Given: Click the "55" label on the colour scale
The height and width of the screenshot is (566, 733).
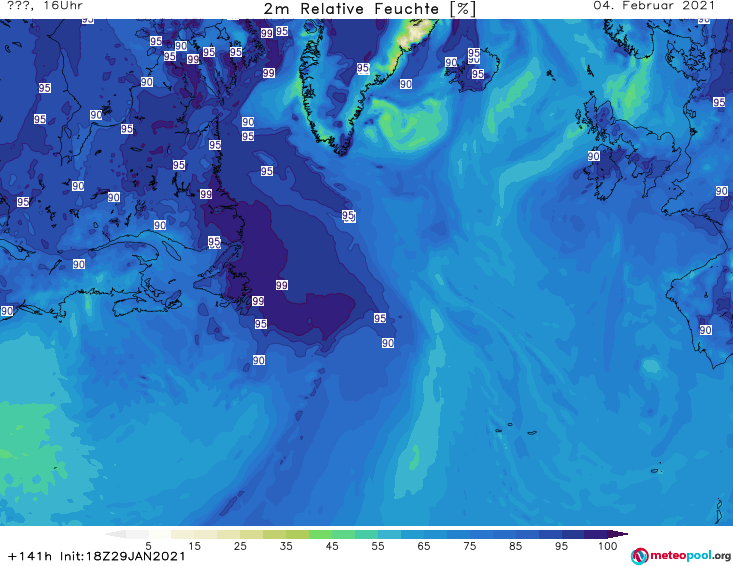Looking at the screenshot, I should (x=378, y=546).
